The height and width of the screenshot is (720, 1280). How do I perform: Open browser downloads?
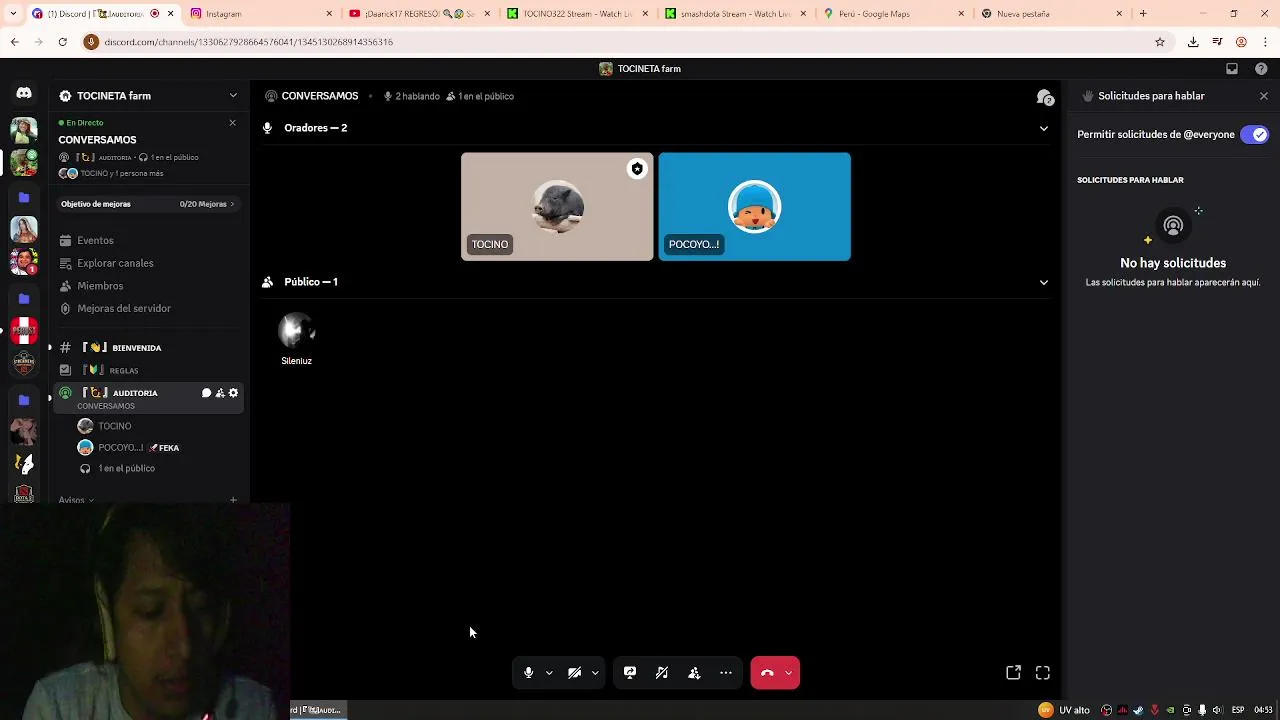1193,42
